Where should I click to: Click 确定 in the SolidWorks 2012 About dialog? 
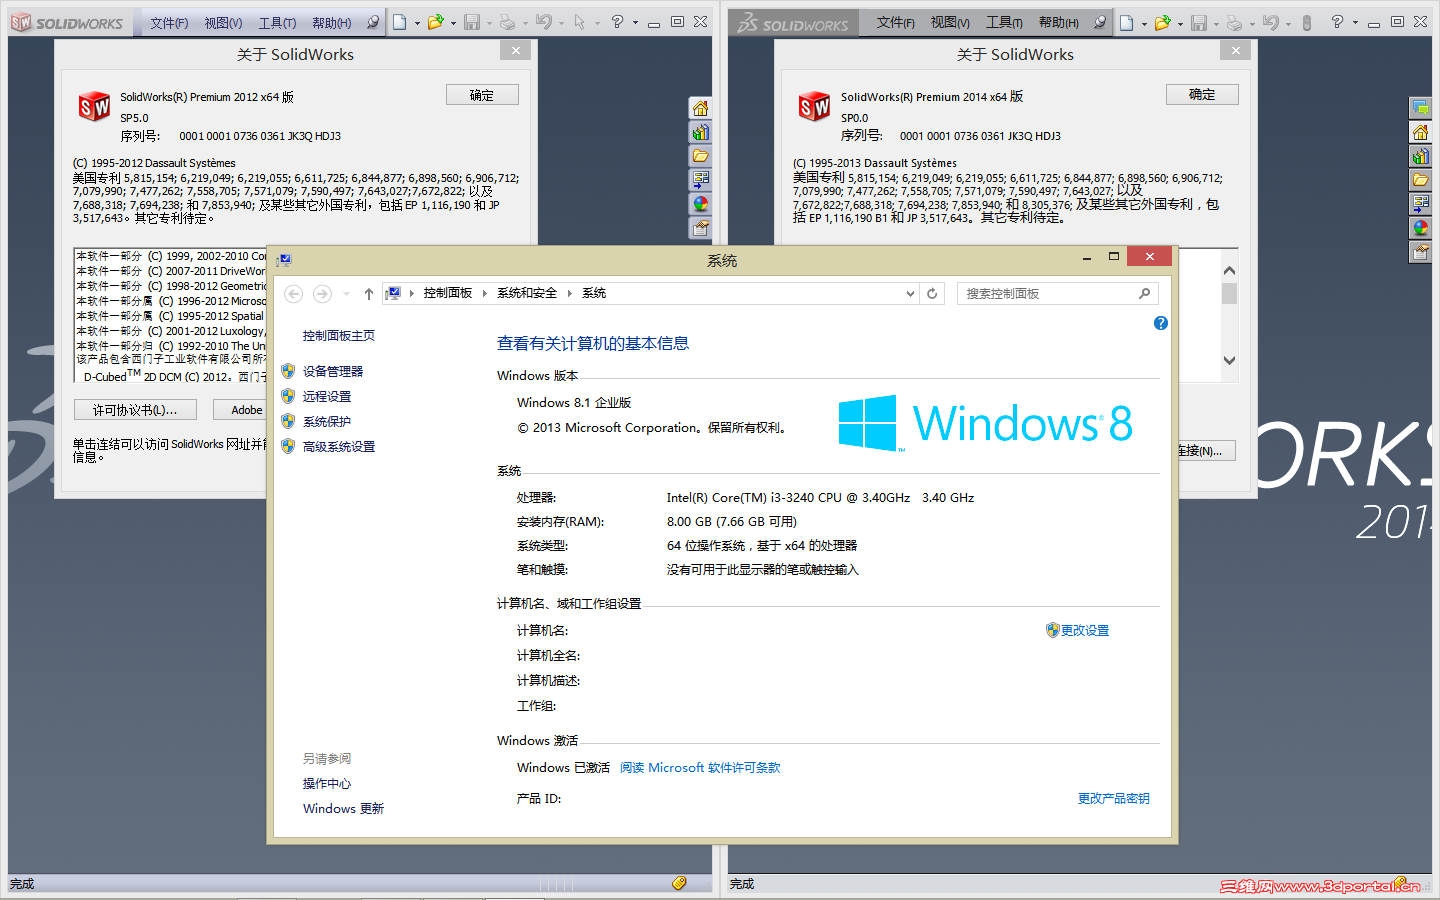pos(482,95)
